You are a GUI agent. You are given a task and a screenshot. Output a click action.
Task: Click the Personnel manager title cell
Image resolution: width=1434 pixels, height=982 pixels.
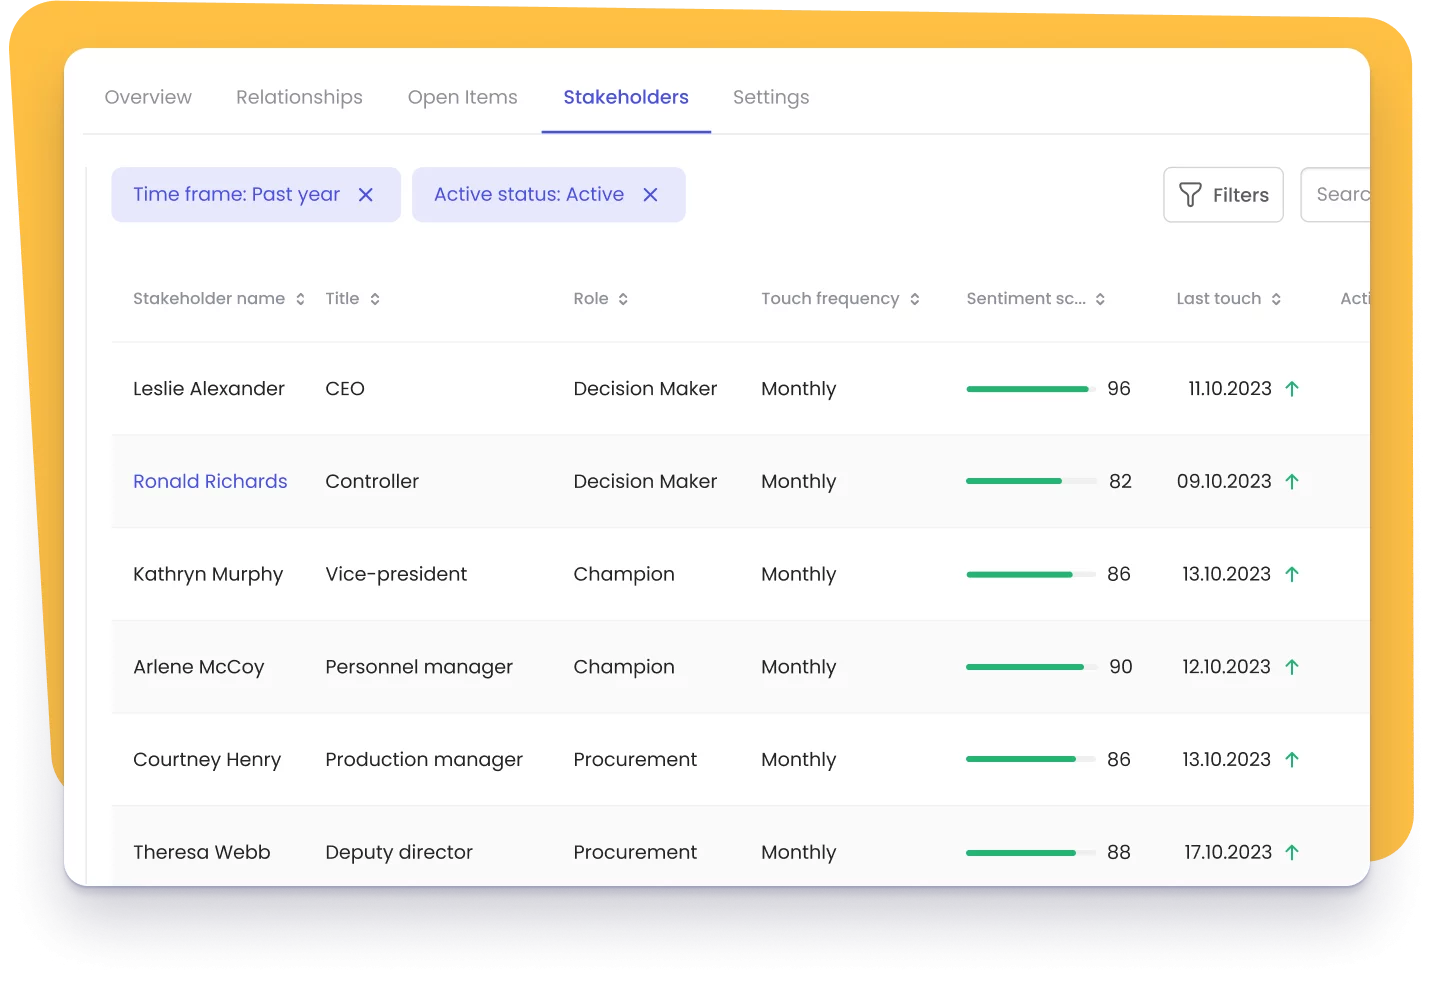(419, 667)
